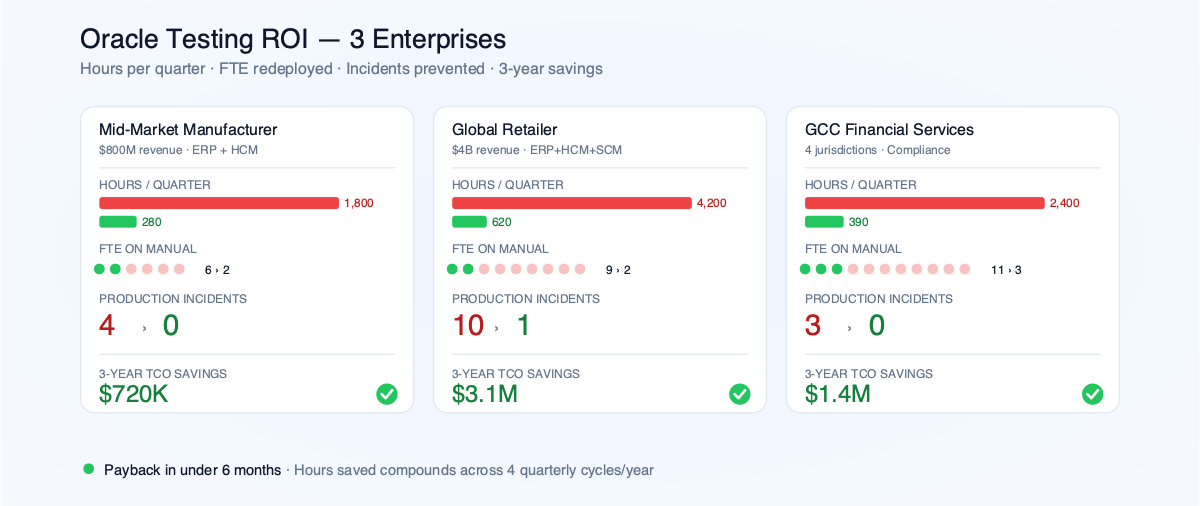
Task: Select the Mid-Market Manufacturer heading
Action: pos(188,129)
